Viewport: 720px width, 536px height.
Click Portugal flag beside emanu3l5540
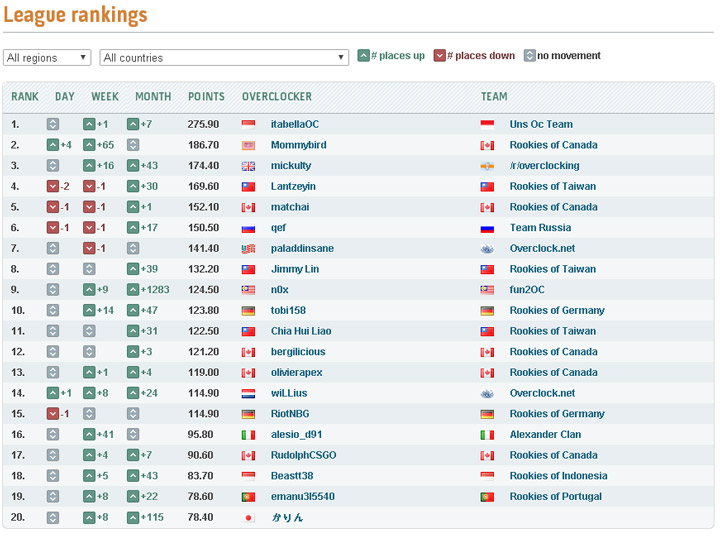point(249,497)
